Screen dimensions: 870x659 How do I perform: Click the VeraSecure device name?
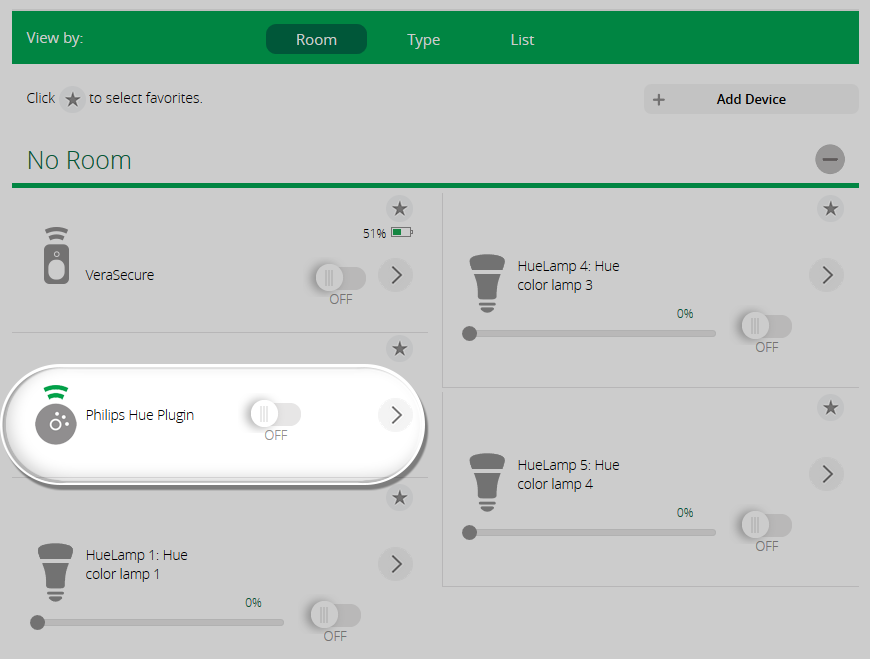click(120, 275)
